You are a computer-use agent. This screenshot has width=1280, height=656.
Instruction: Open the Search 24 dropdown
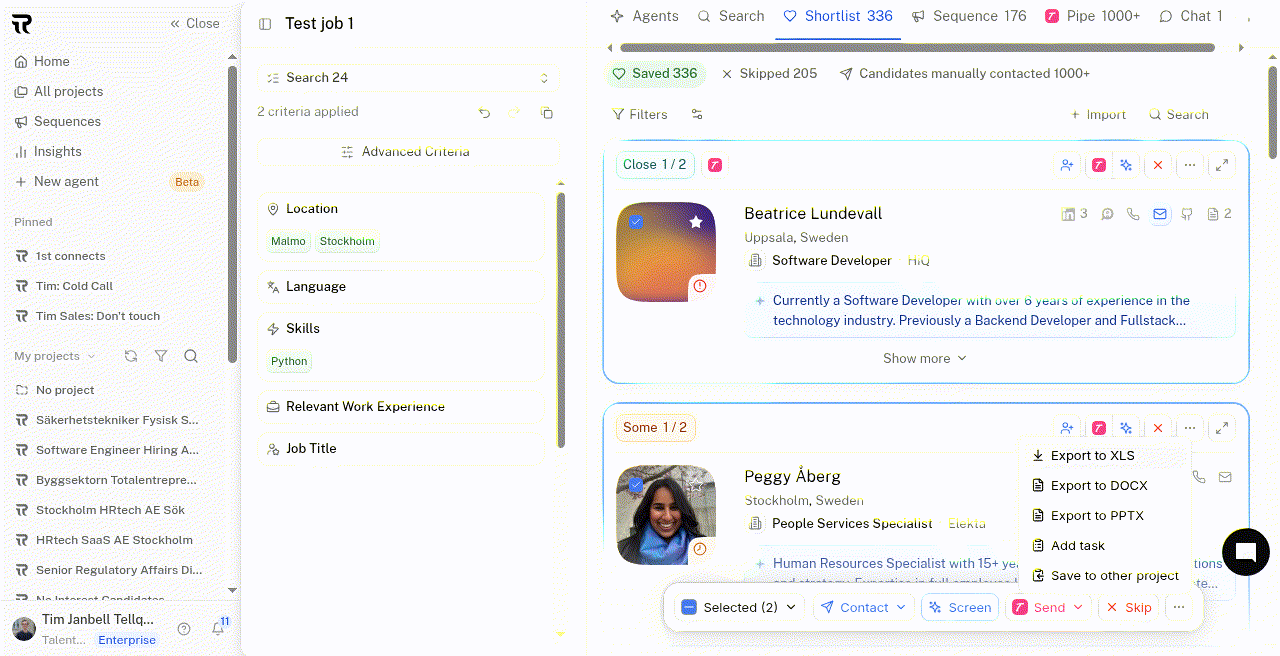click(408, 78)
